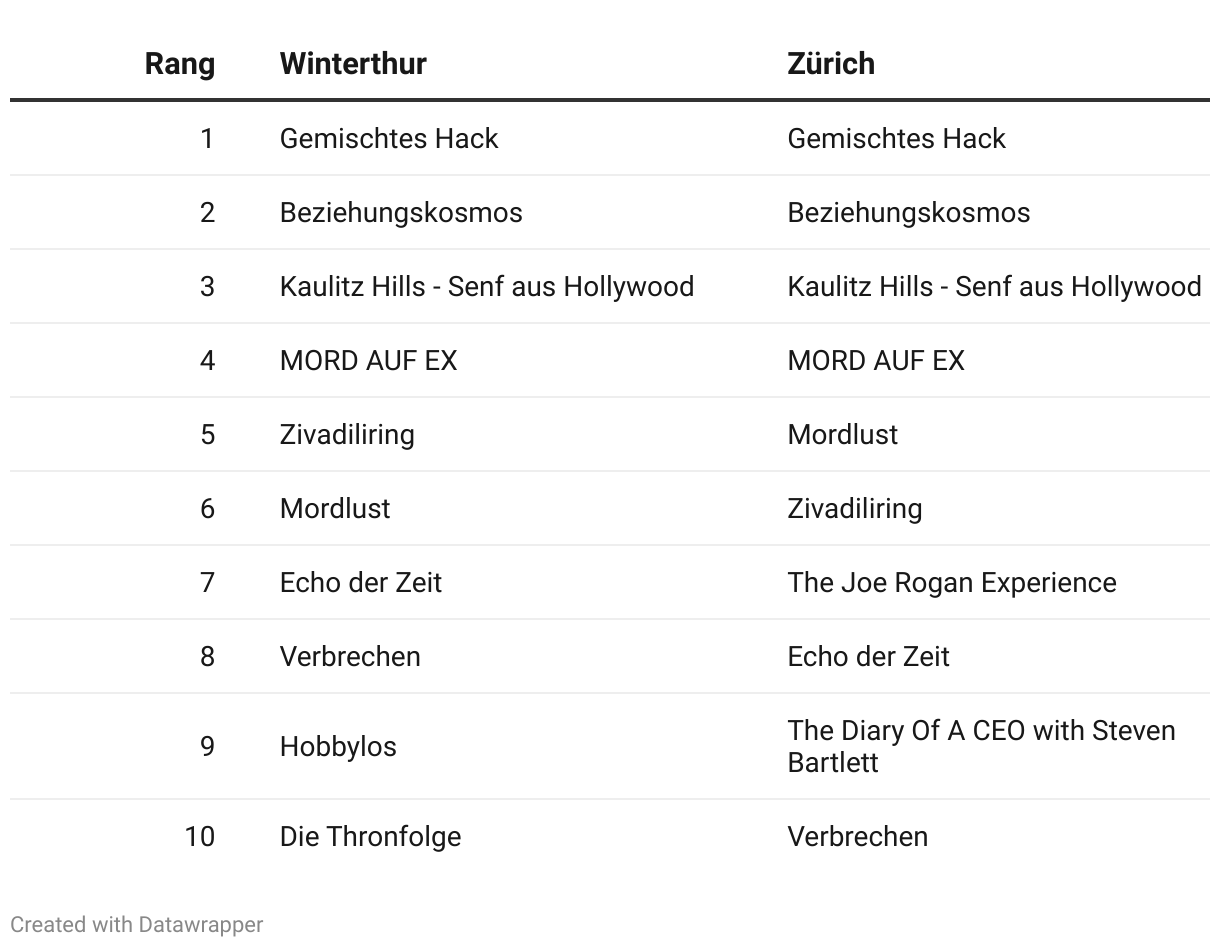Select Verbrechen in the Winterthur column
The width and height of the screenshot is (1220, 948).
(x=350, y=656)
